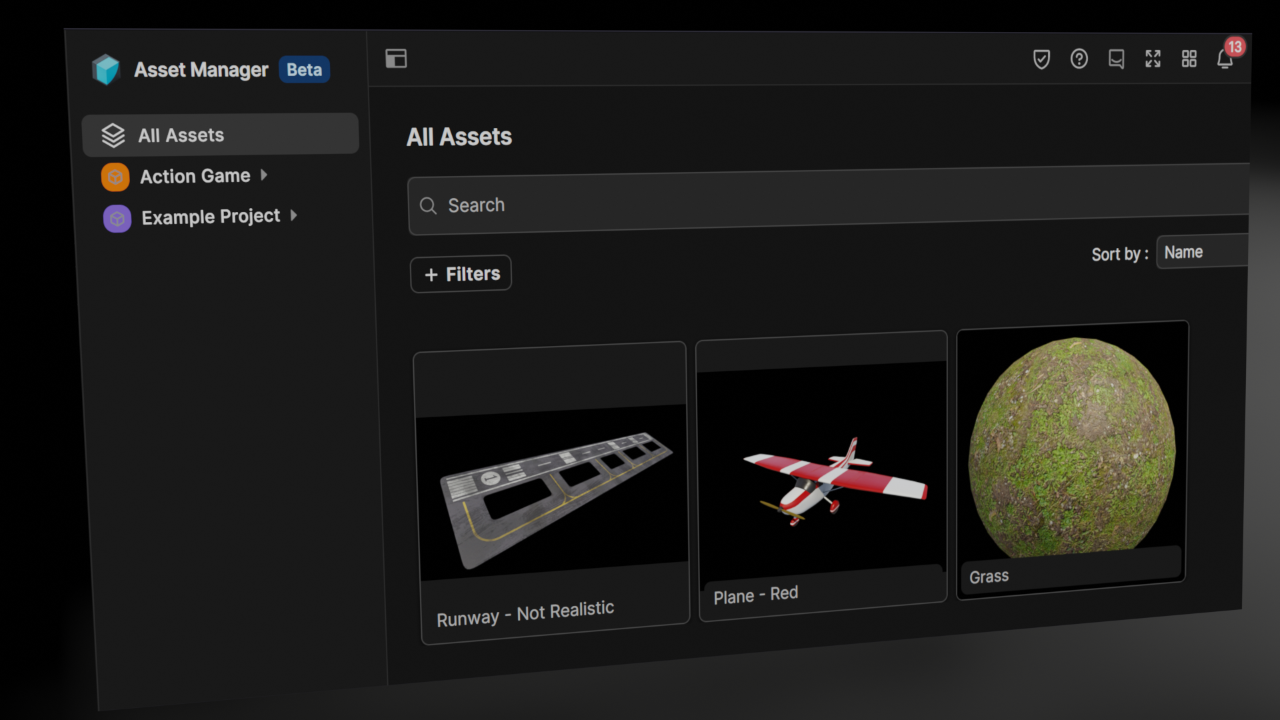Click the All Assets page heading
Image resolution: width=1280 pixels, height=720 pixels.
click(x=459, y=137)
